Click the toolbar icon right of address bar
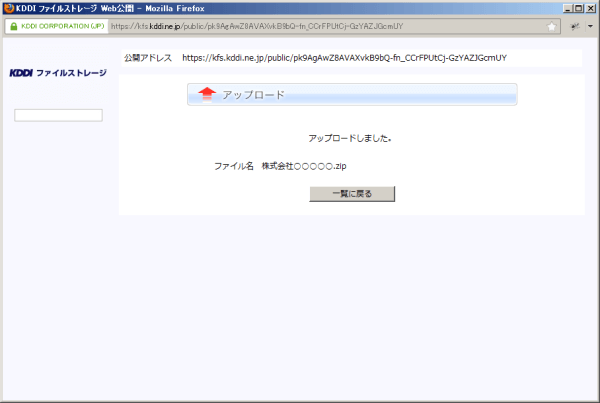The width and height of the screenshot is (600, 403). click(574, 26)
